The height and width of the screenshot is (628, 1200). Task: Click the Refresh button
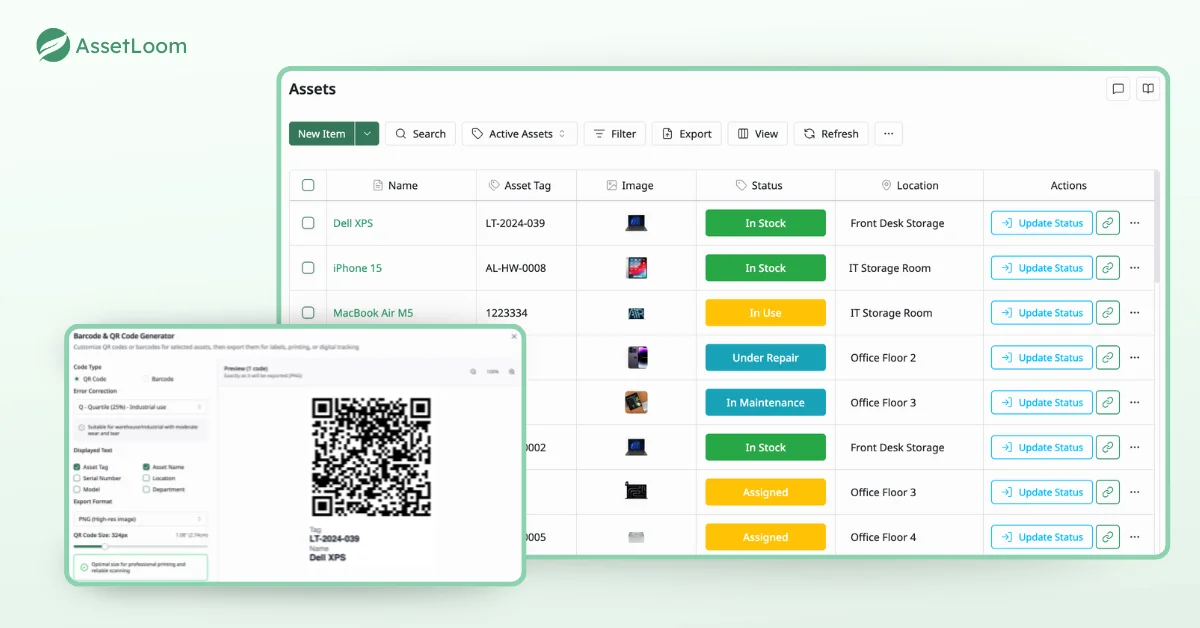[x=831, y=134]
